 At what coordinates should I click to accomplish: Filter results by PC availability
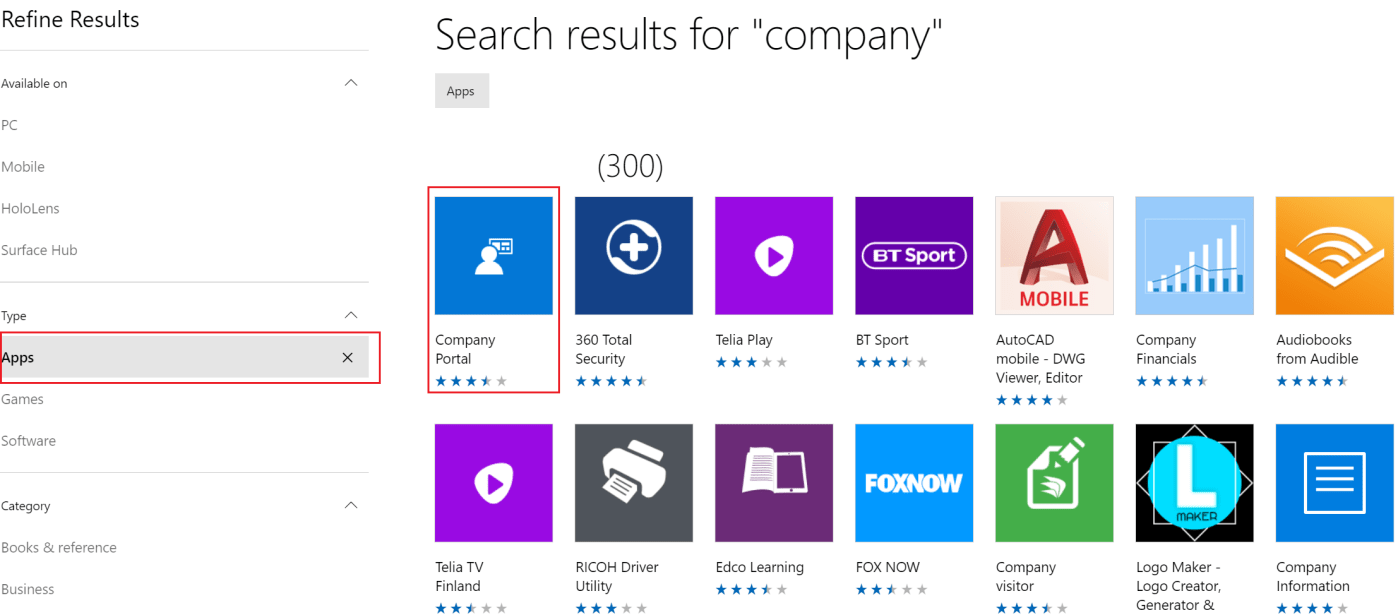[9, 124]
